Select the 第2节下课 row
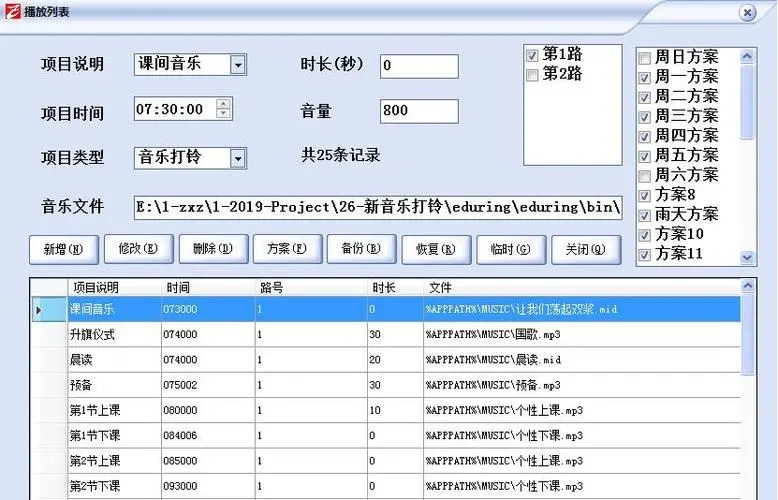This screenshot has height=500, width=778. [x=387, y=487]
